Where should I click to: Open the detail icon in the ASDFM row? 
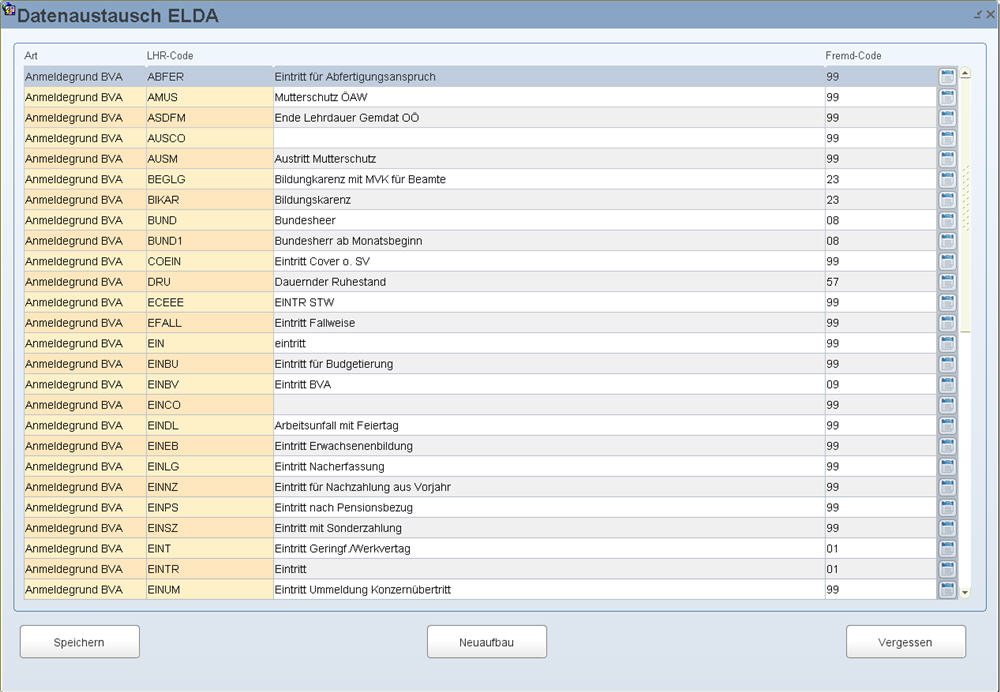[947, 117]
